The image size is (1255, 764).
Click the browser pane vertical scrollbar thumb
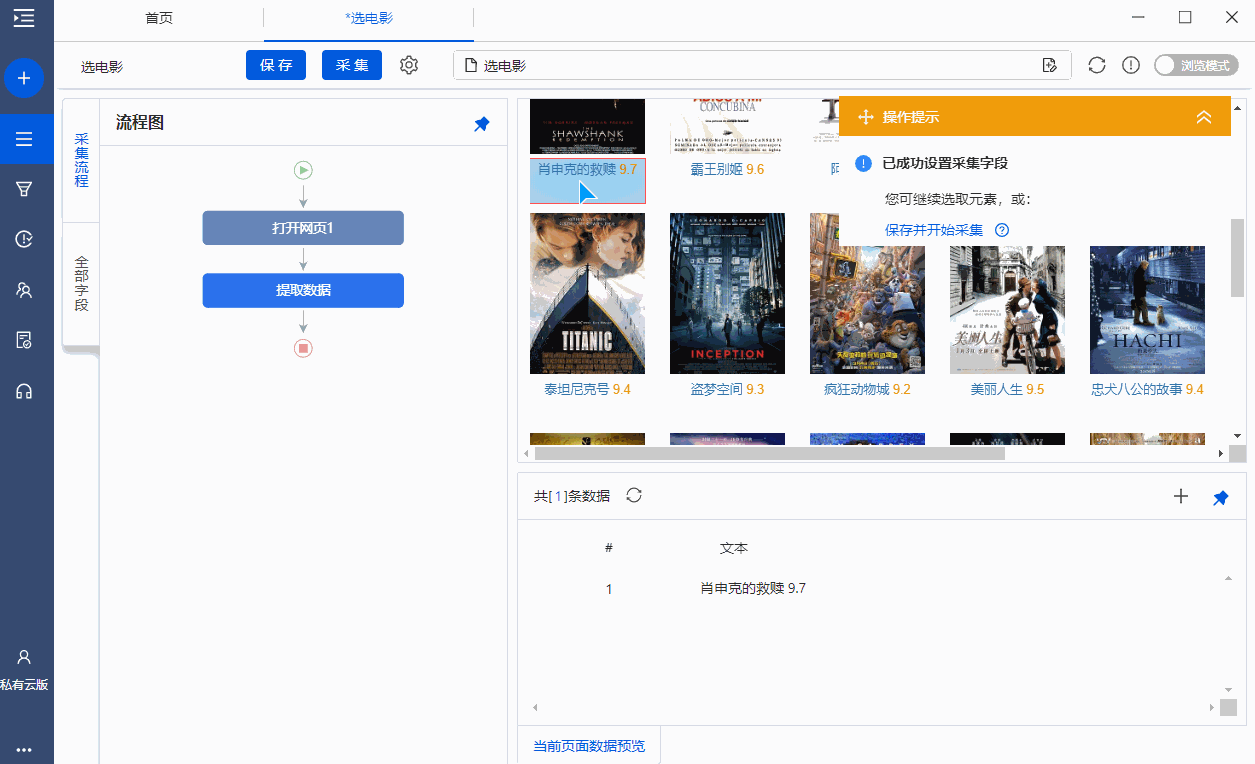click(x=1237, y=257)
